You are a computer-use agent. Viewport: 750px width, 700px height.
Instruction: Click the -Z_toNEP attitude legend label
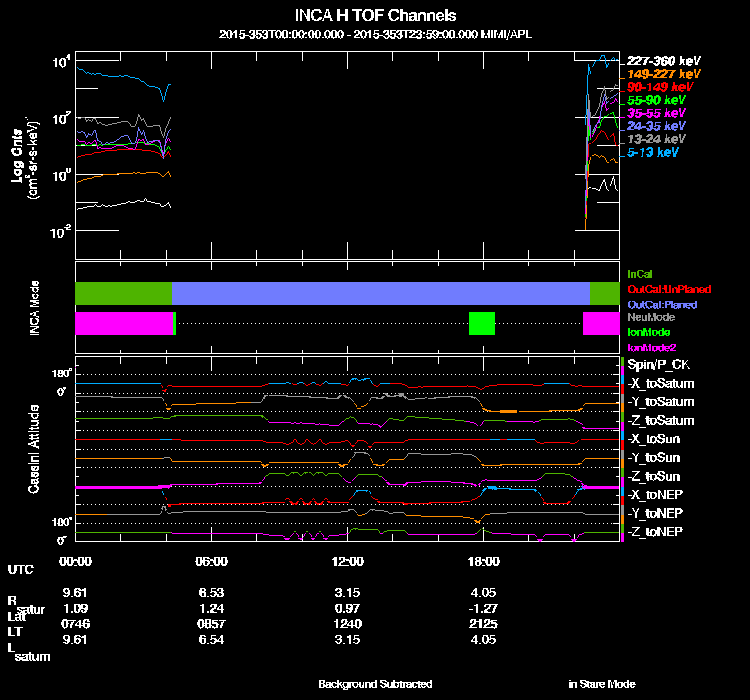[655, 532]
